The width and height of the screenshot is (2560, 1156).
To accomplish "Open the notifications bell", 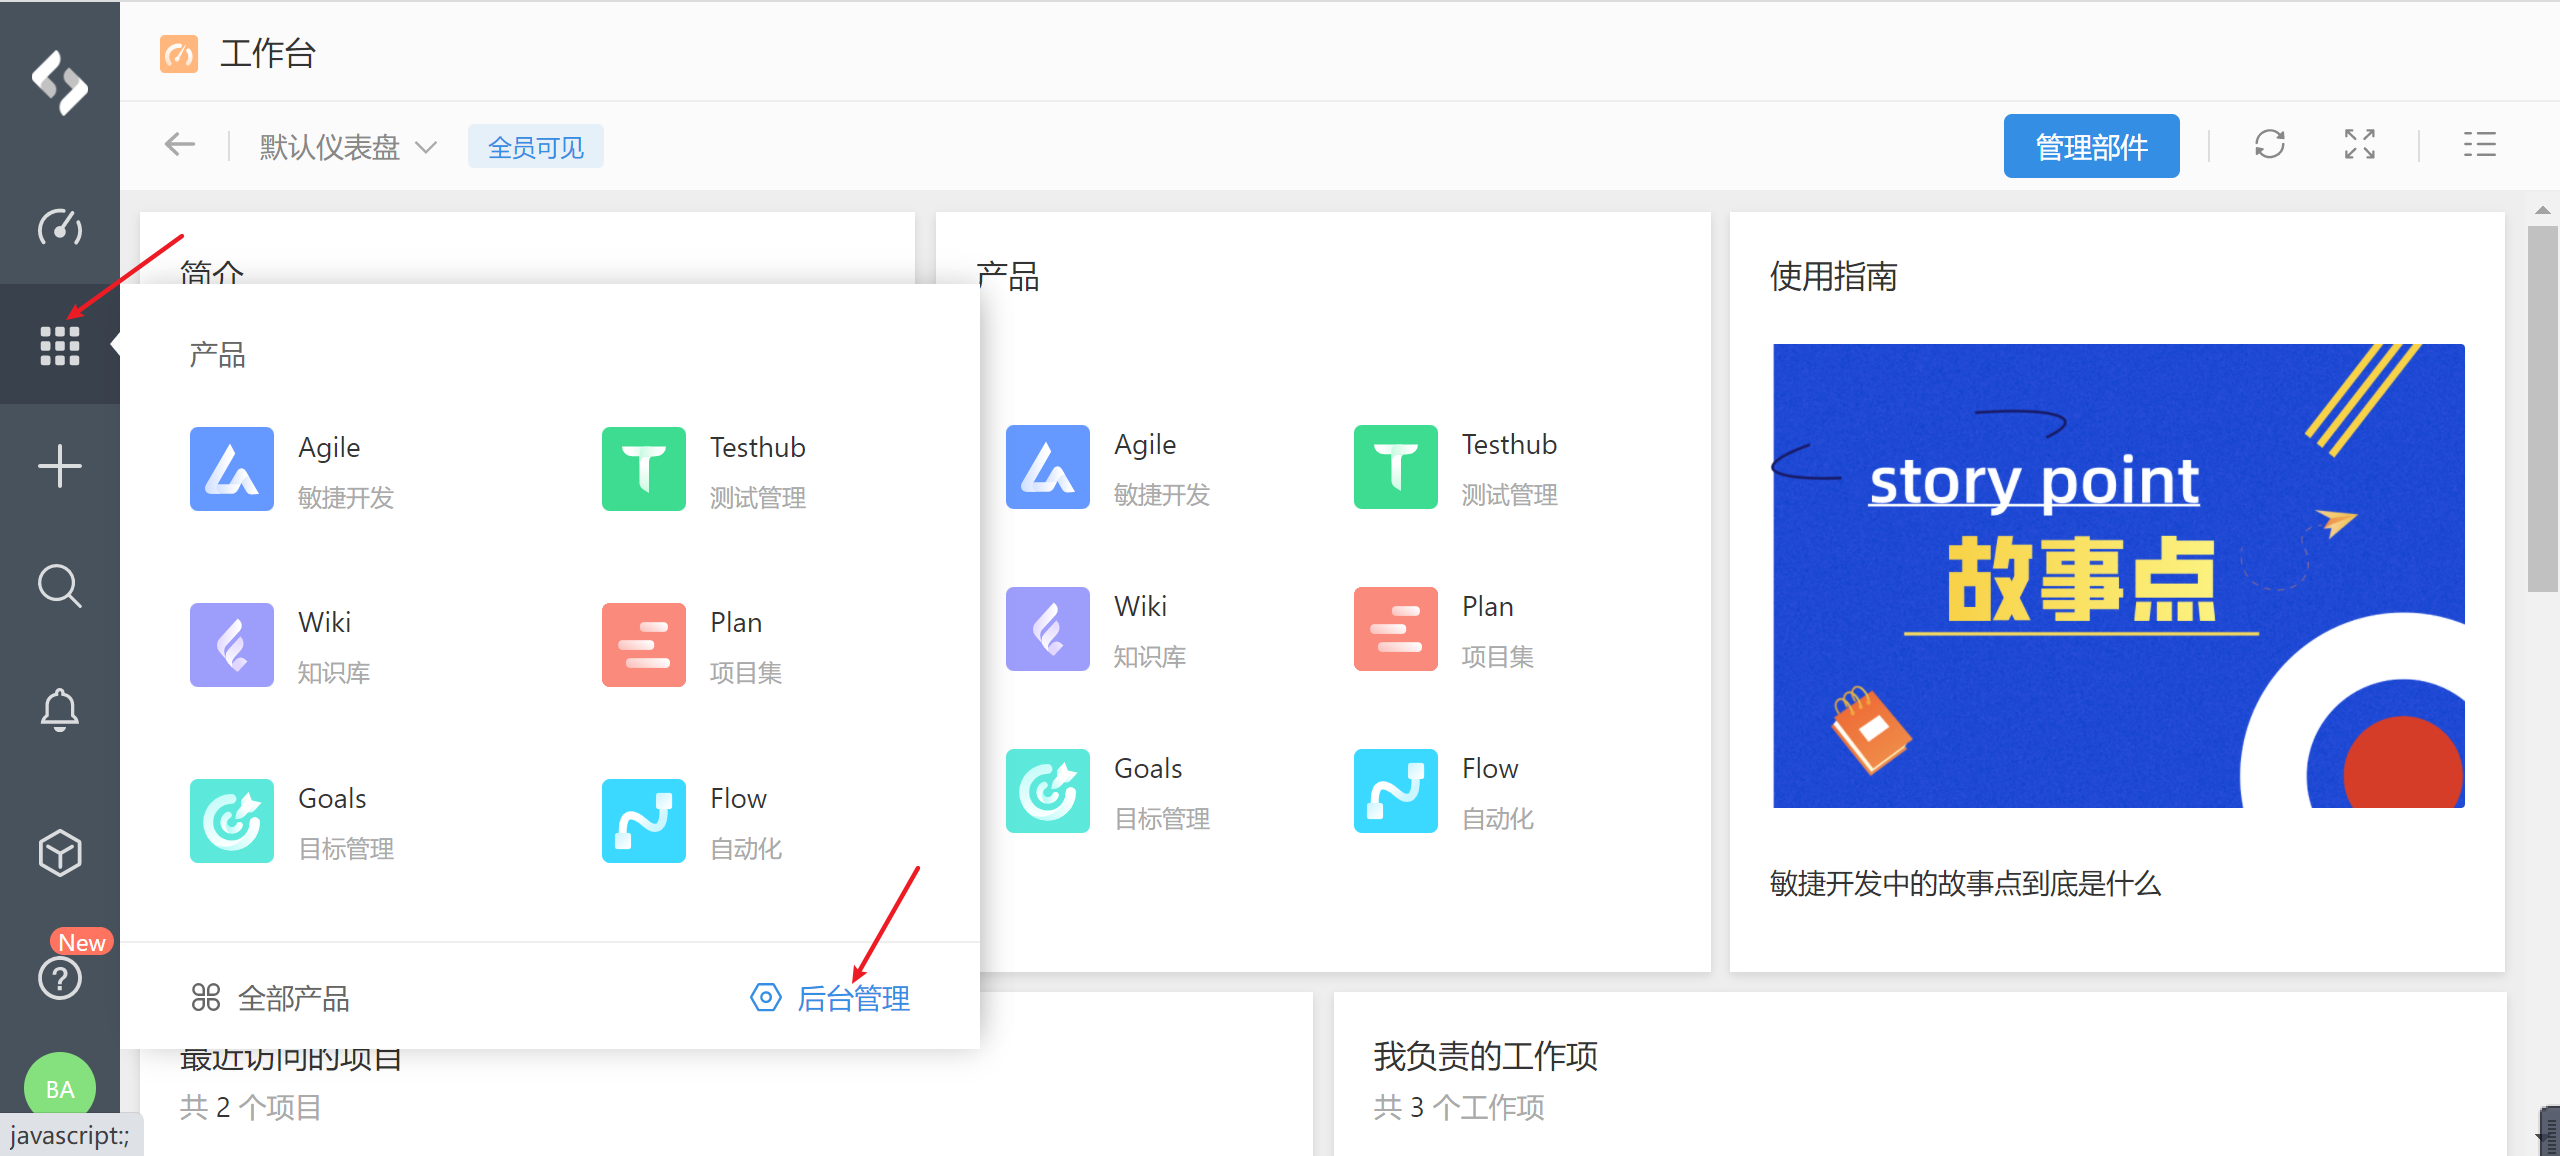I will click(60, 710).
